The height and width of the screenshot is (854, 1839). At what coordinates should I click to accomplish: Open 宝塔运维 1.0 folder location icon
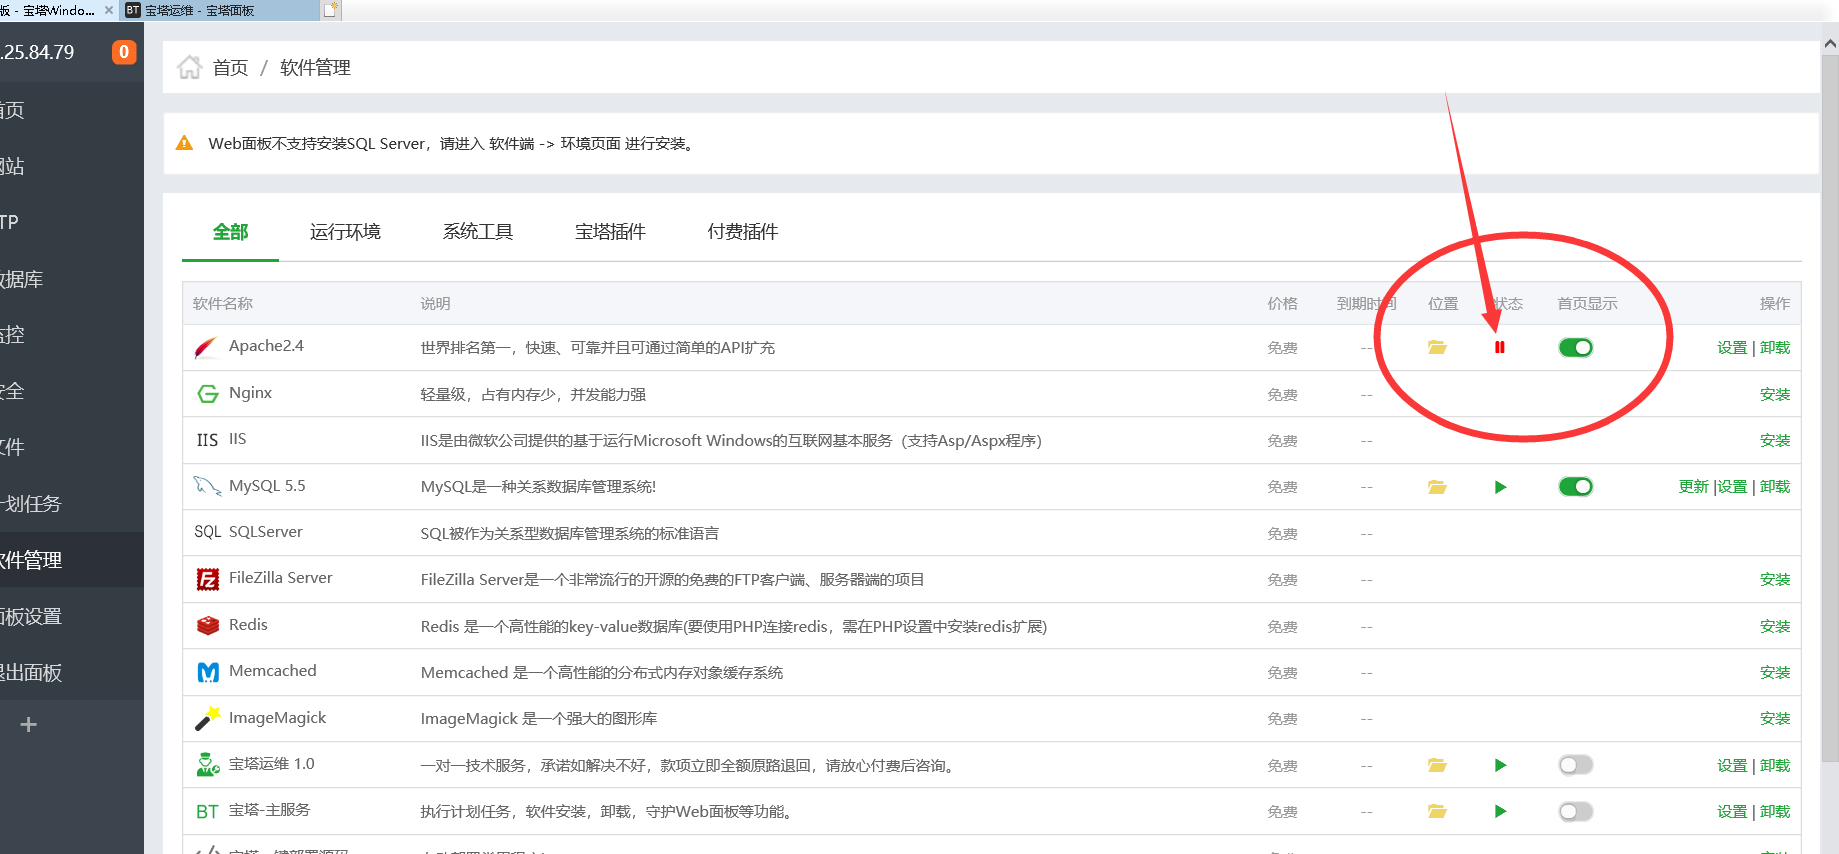1437,765
